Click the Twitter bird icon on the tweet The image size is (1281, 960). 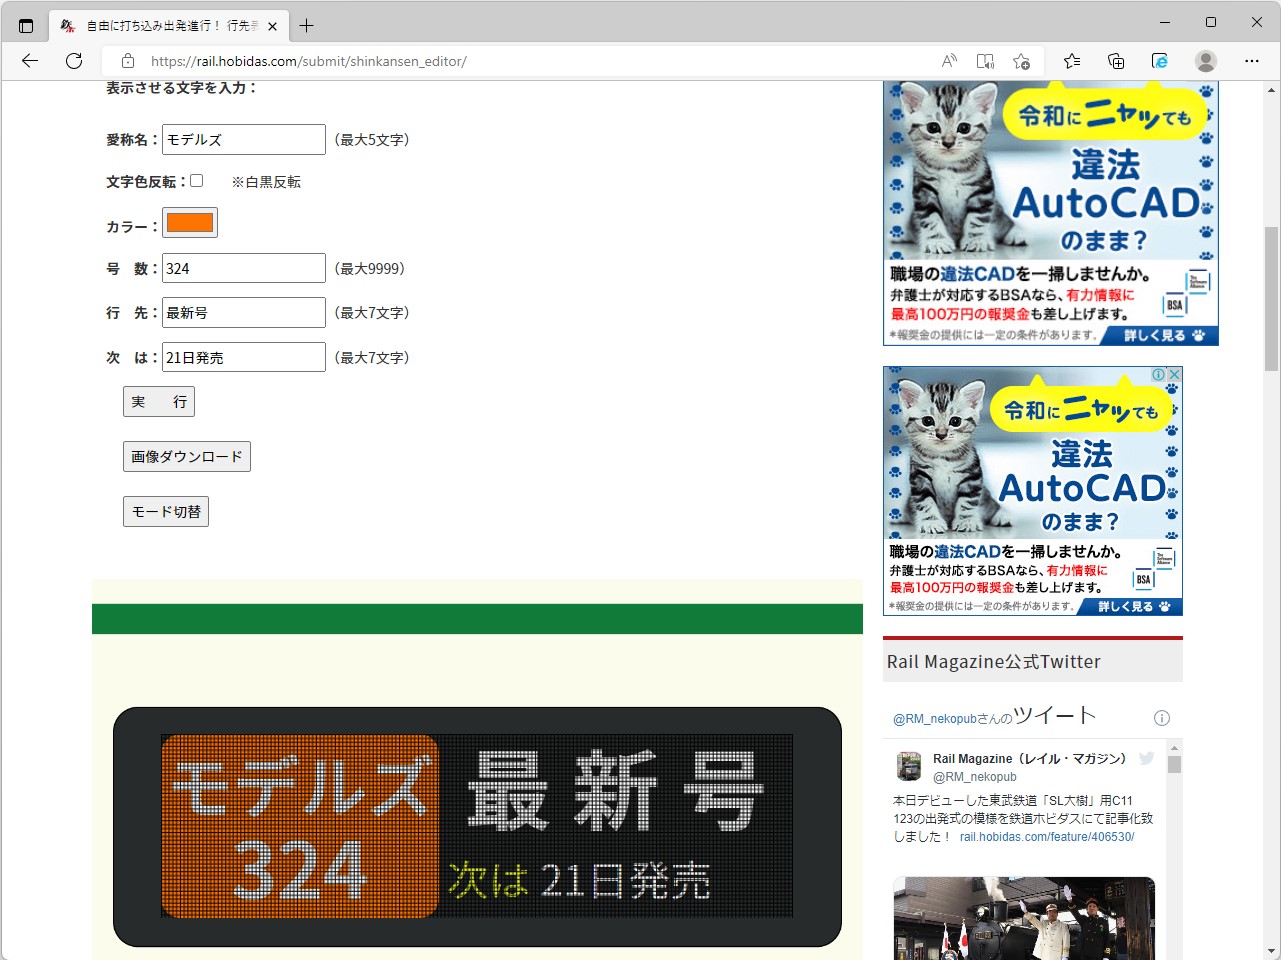coord(1145,758)
